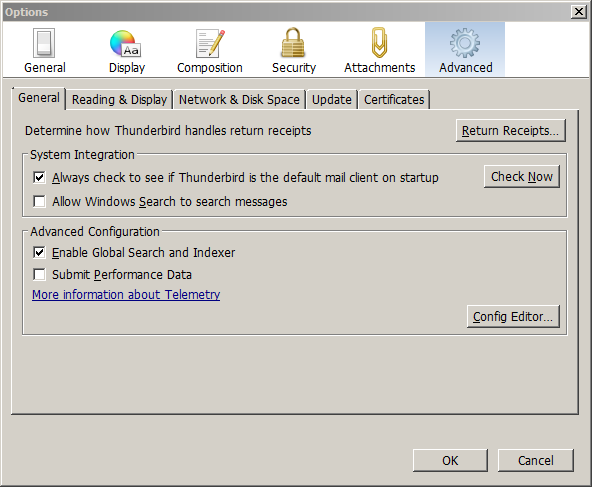Open the Security padlock category

[x=294, y=50]
